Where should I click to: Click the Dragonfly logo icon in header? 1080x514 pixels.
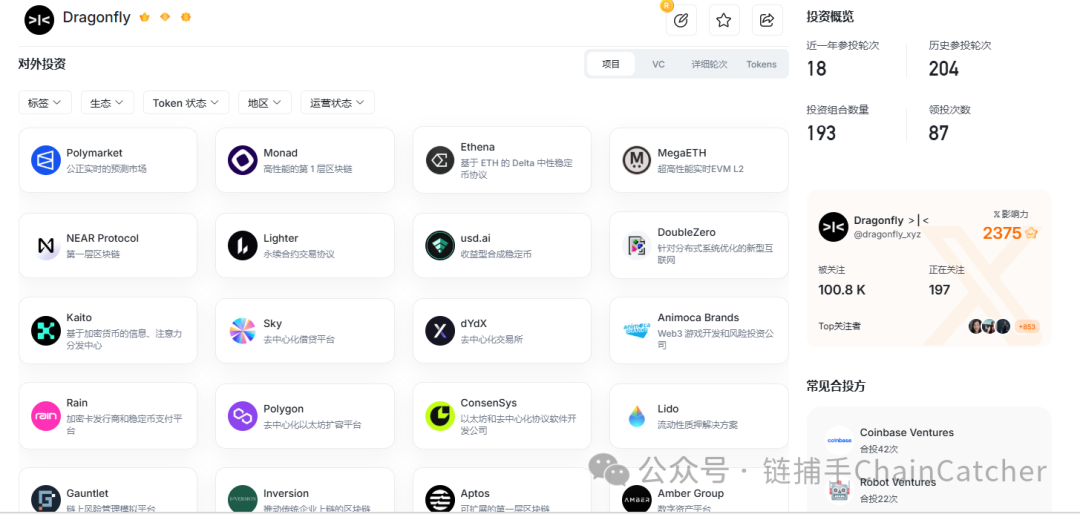click(39, 19)
